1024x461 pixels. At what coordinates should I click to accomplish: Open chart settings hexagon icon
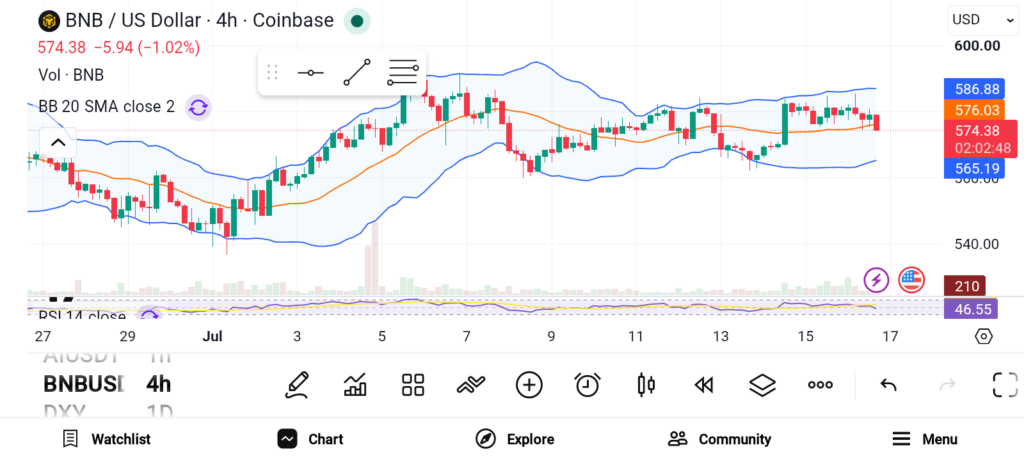coord(984,336)
